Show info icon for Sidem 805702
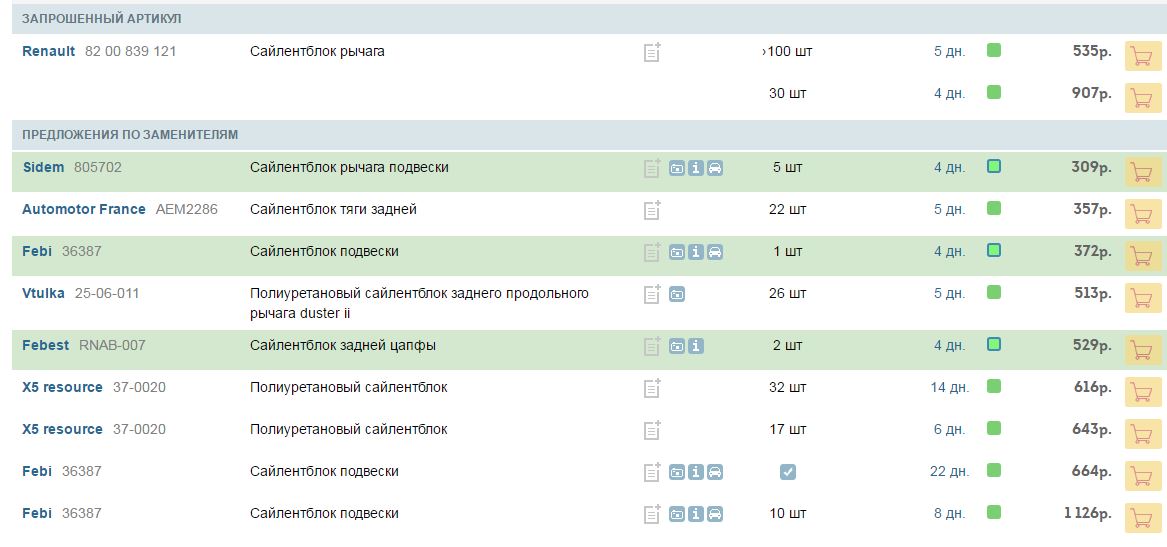1167x547 pixels. (696, 168)
